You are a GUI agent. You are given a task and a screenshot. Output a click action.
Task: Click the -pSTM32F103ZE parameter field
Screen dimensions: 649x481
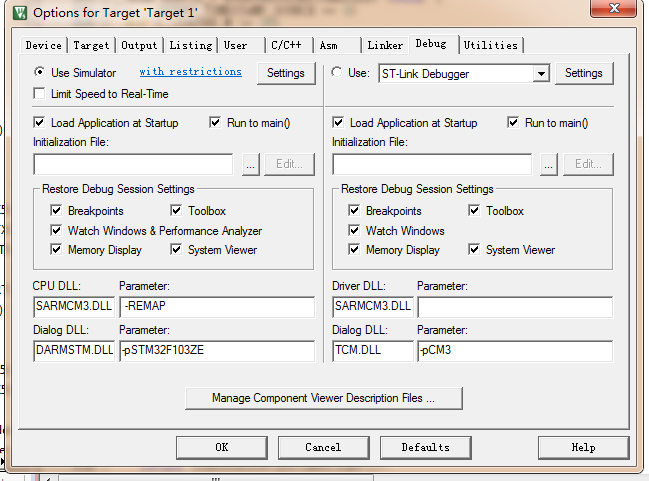217,351
